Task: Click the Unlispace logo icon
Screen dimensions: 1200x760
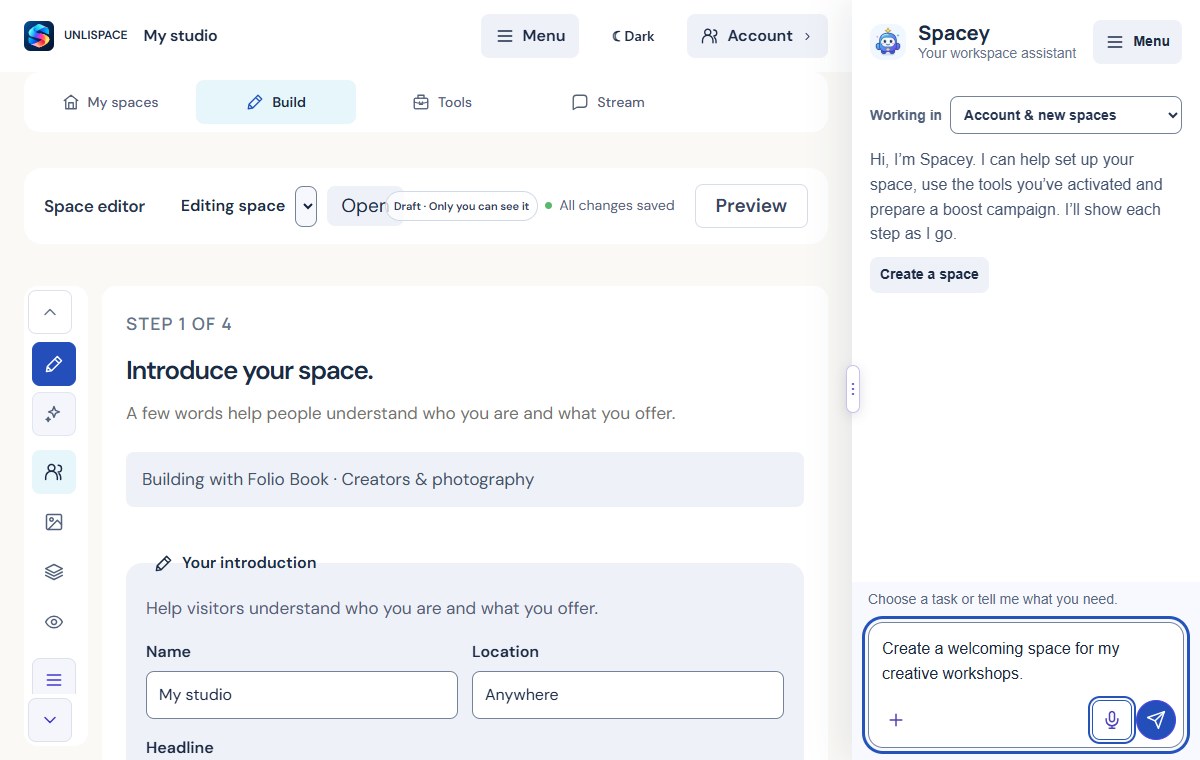Action: tap(39, 36)
